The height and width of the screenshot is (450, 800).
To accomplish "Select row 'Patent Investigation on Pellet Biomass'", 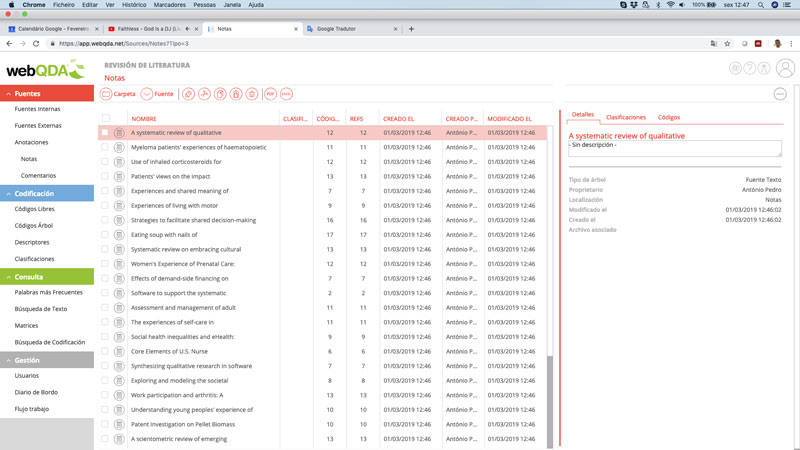I will pos(322,424).
